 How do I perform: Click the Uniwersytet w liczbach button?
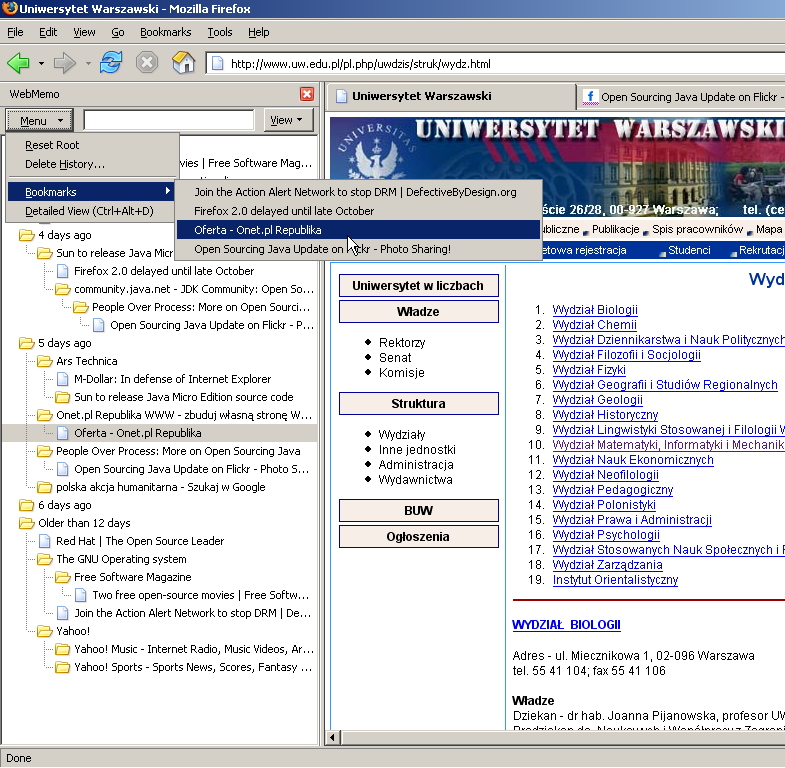[419, 286]
